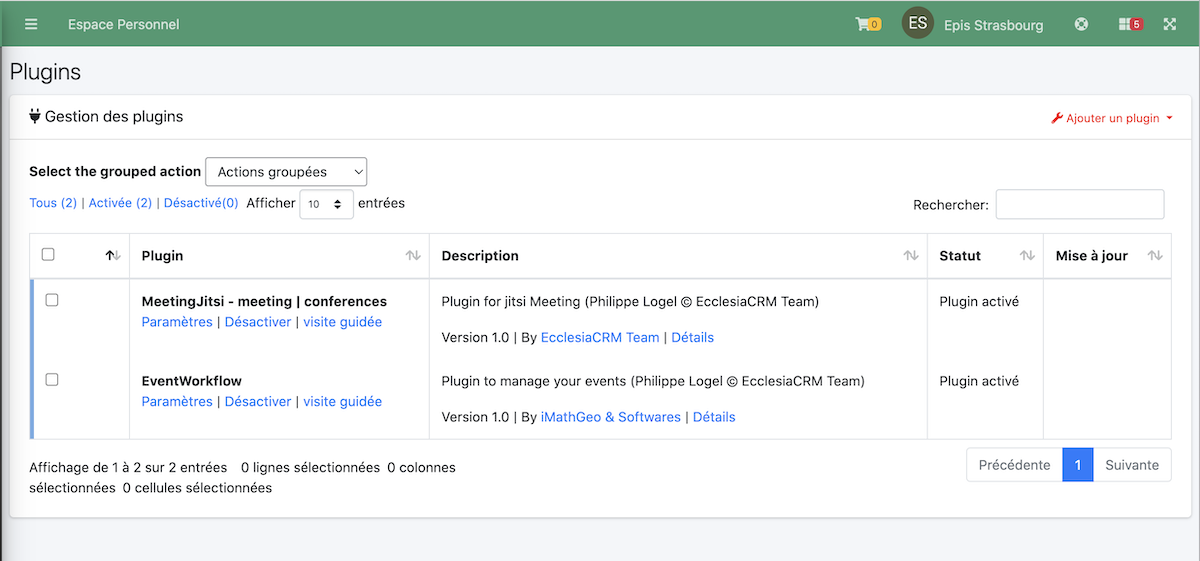Open the hamburger sidebar menu
This screenshot has height=561, width=1200.
tap(31, 24)
